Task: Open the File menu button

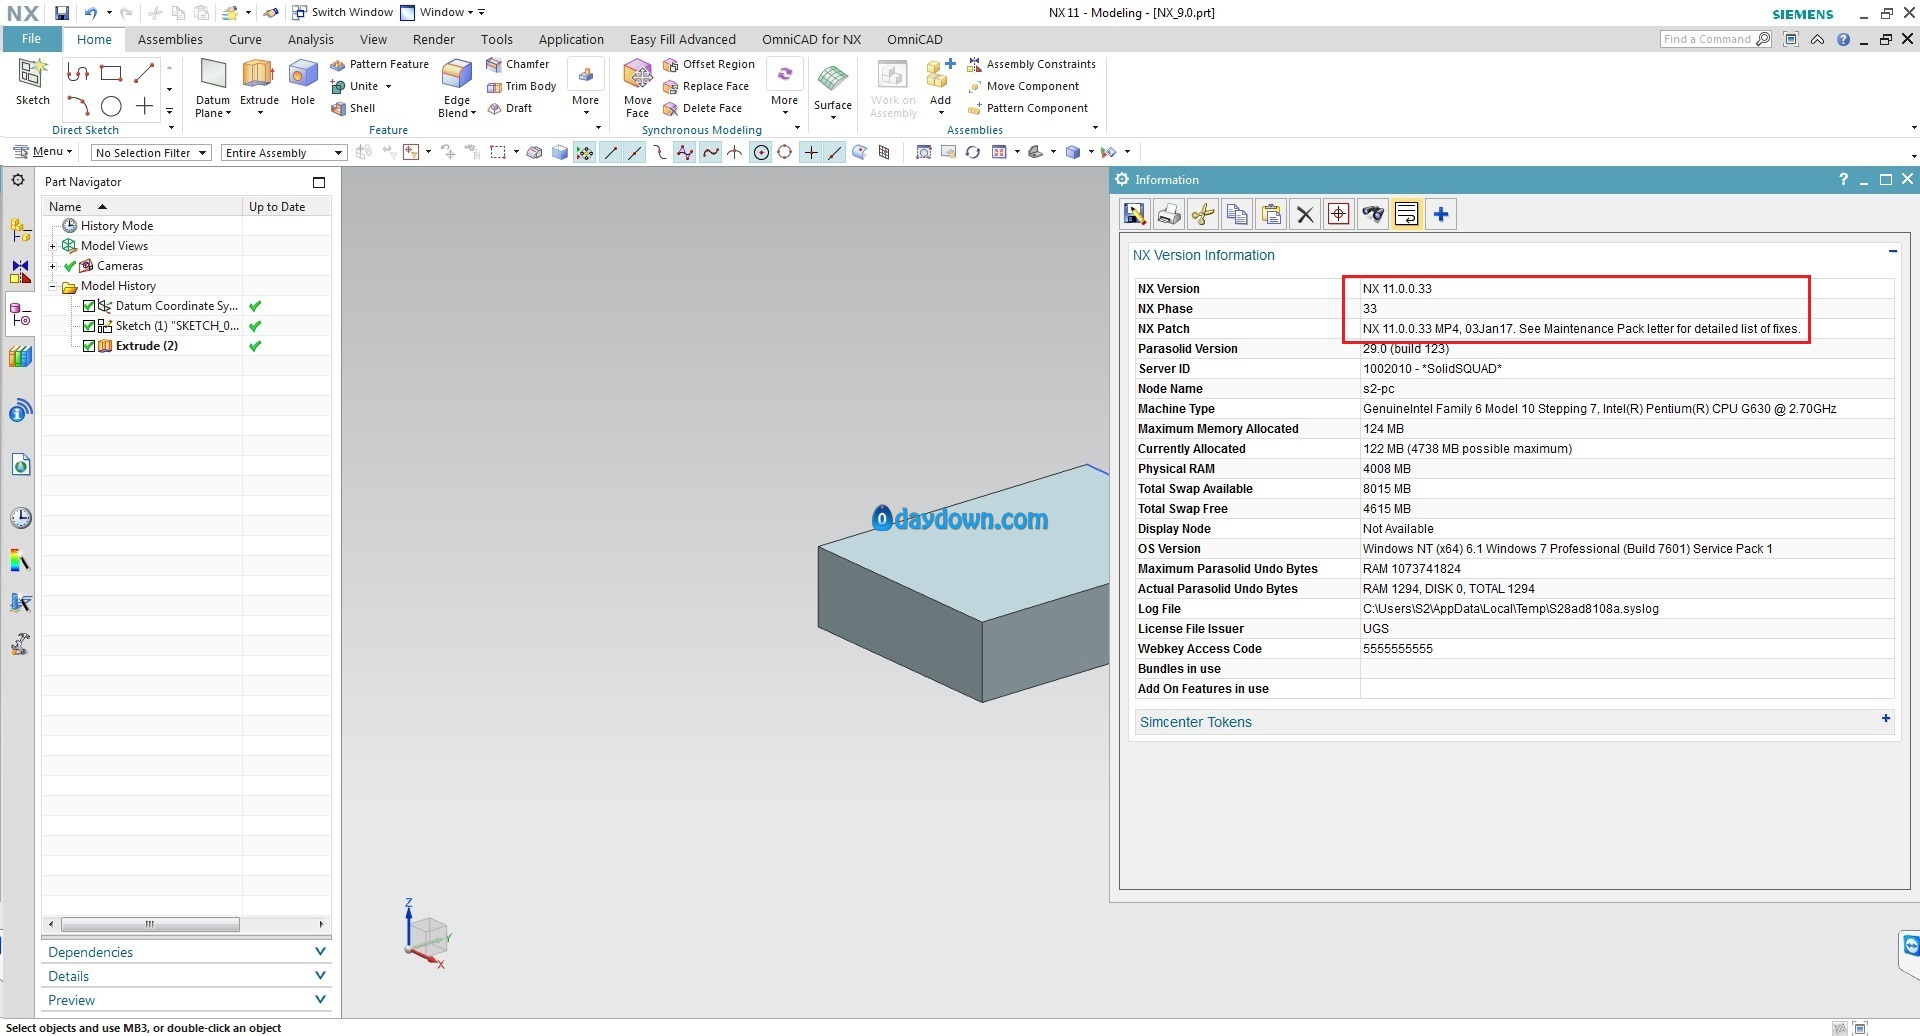Action: tap(31, 39)
